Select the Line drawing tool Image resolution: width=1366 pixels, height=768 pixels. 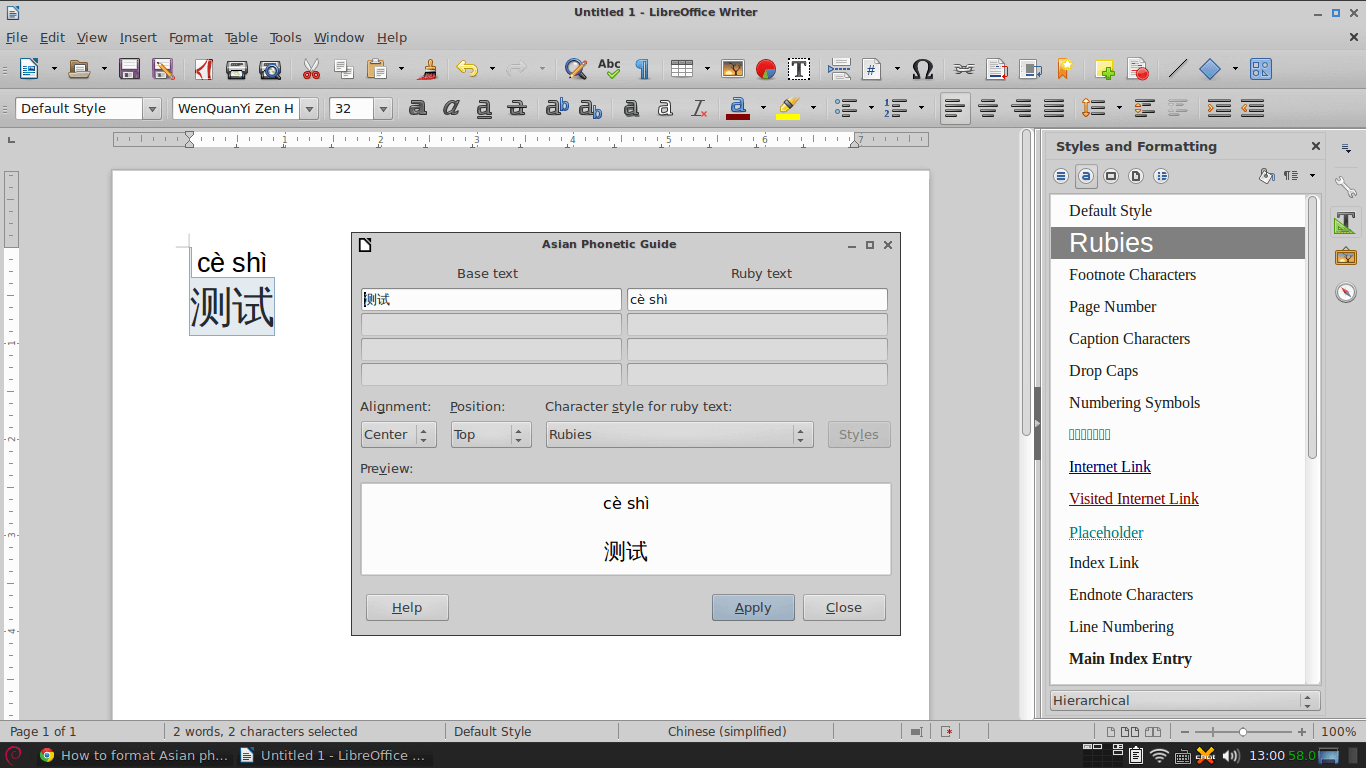tap(1178, 69)
